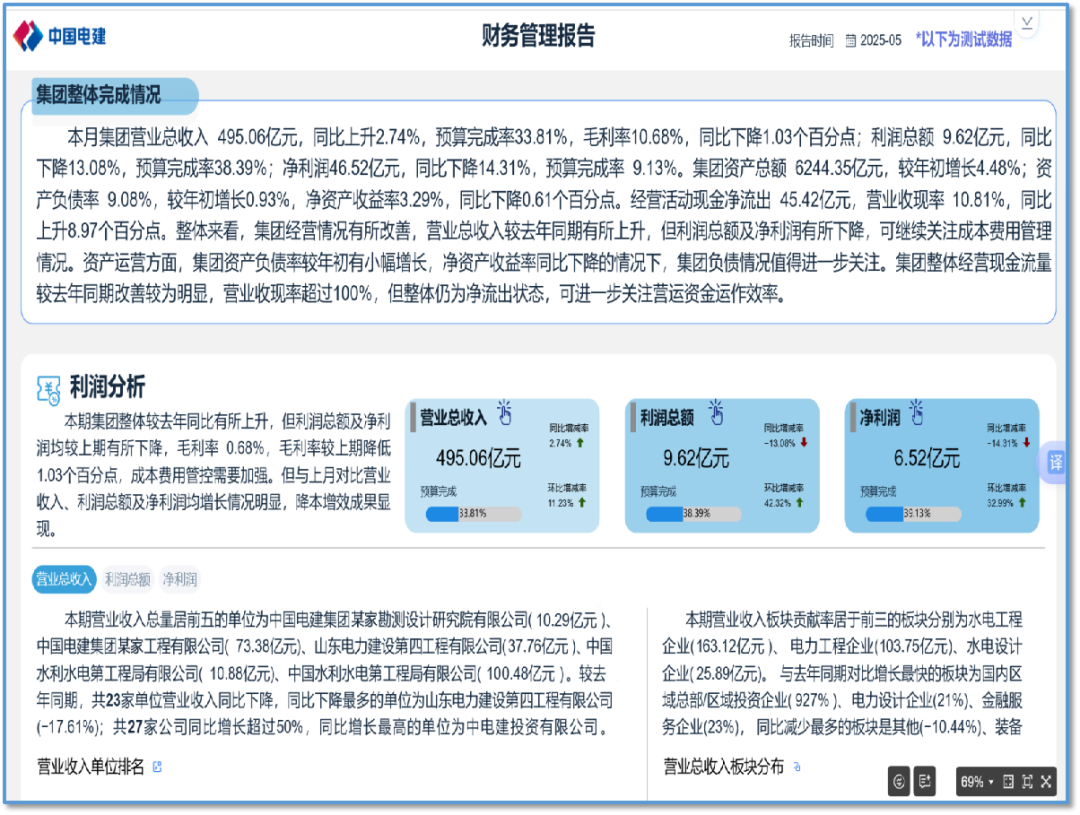
Task: Click the fullscreen focus icon
Action: click(1027, 782)
